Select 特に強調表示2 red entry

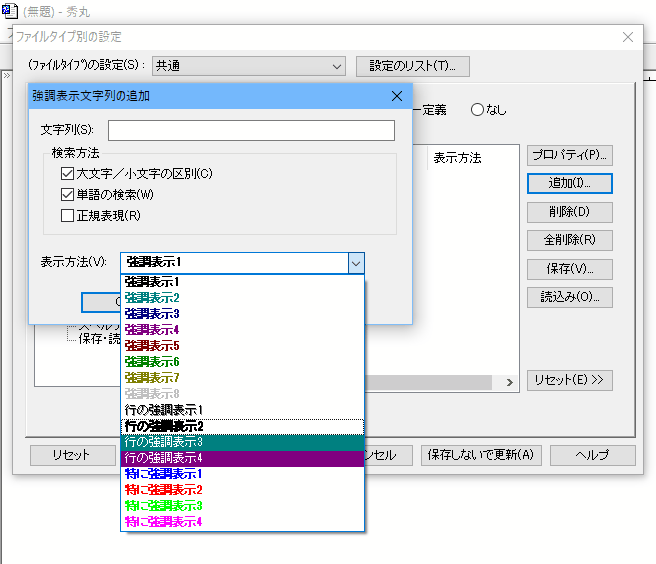click(242, 490)
